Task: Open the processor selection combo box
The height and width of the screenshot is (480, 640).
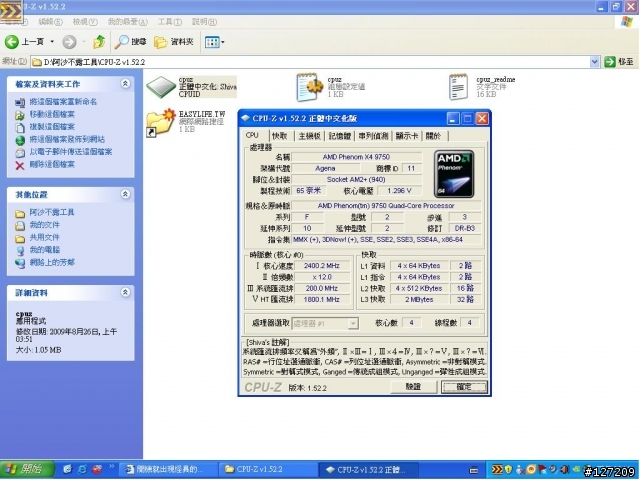Action: coord(325,323)
